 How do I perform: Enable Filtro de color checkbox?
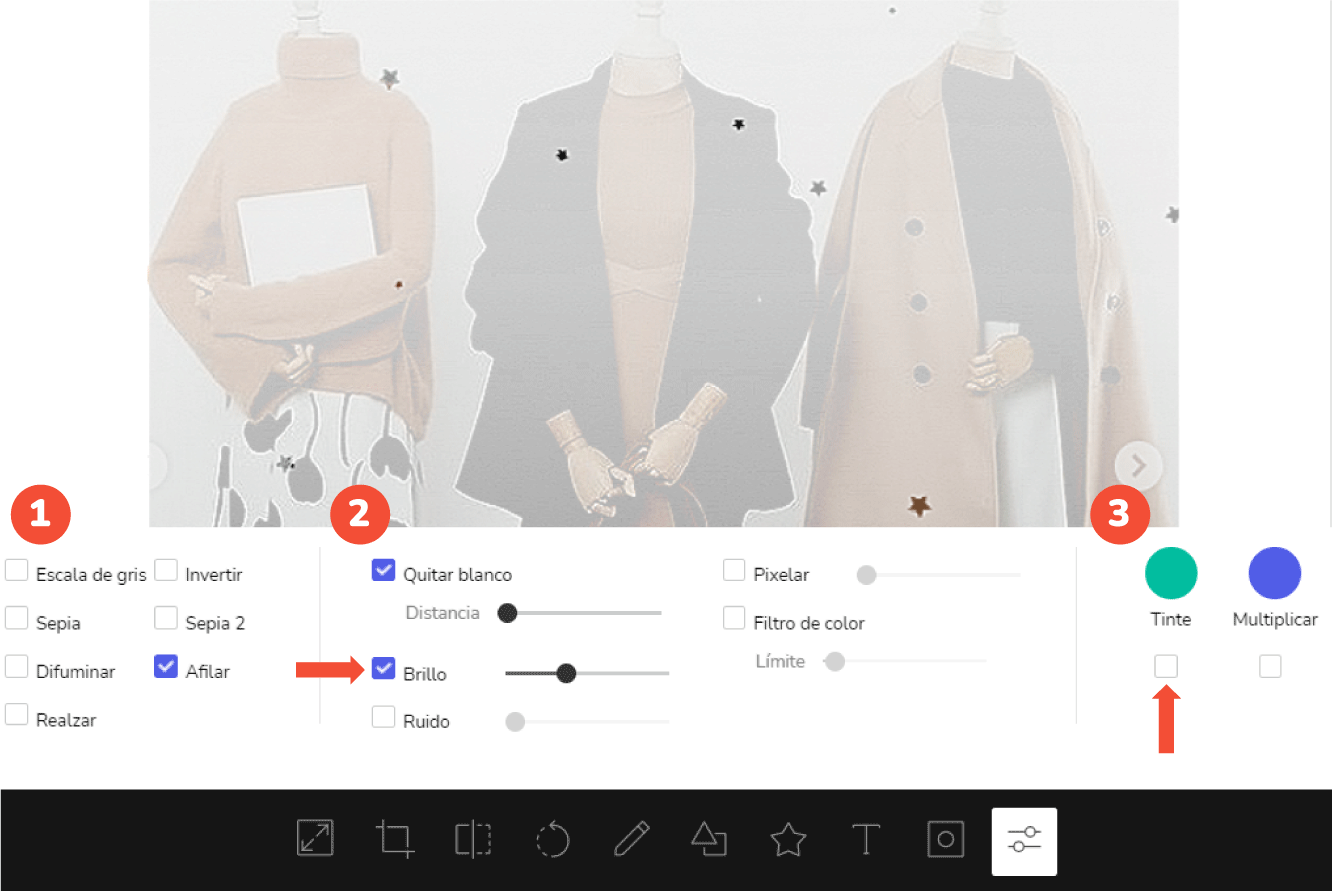(734, 619)
